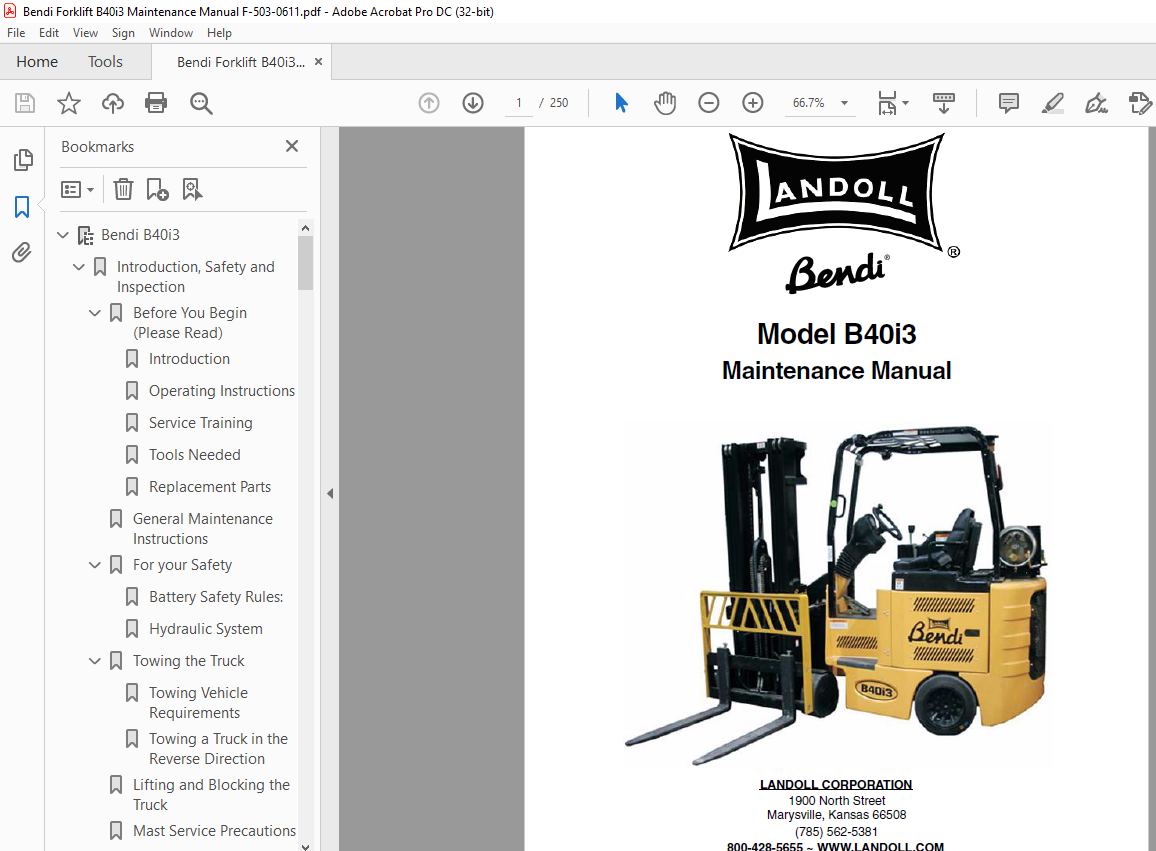Click the bookmarks panel scrollbar thumb
The width and height of the screenshot is (1156, 851).
[x=306, y=263]
